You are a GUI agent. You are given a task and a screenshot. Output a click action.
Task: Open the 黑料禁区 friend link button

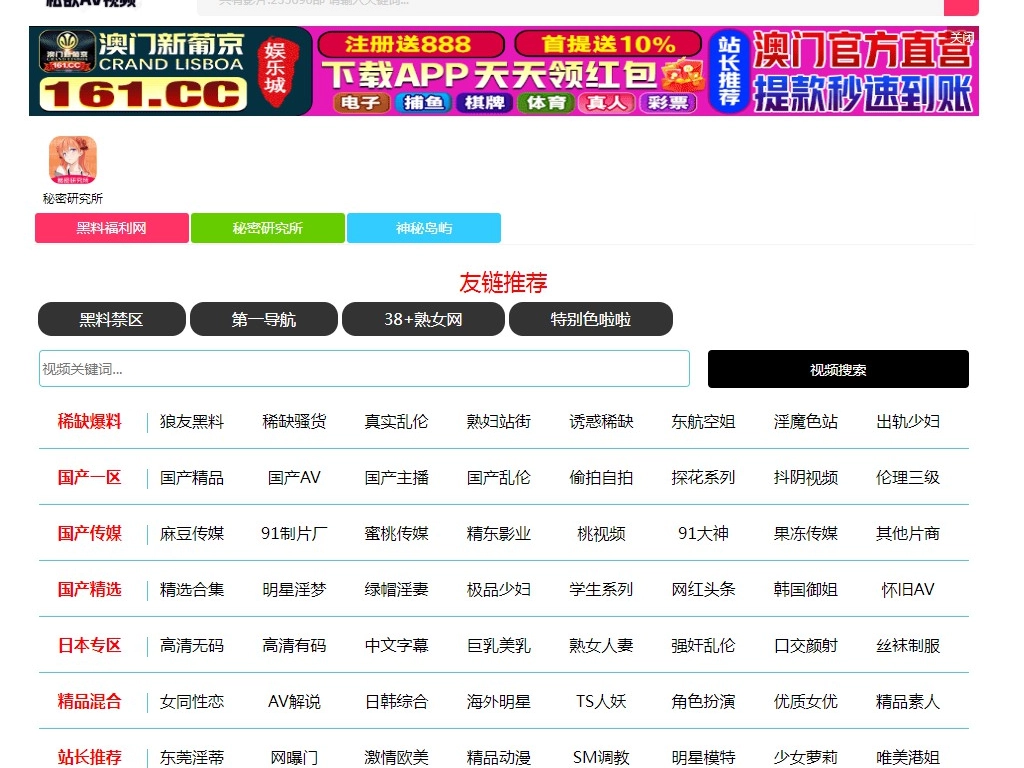111,318
